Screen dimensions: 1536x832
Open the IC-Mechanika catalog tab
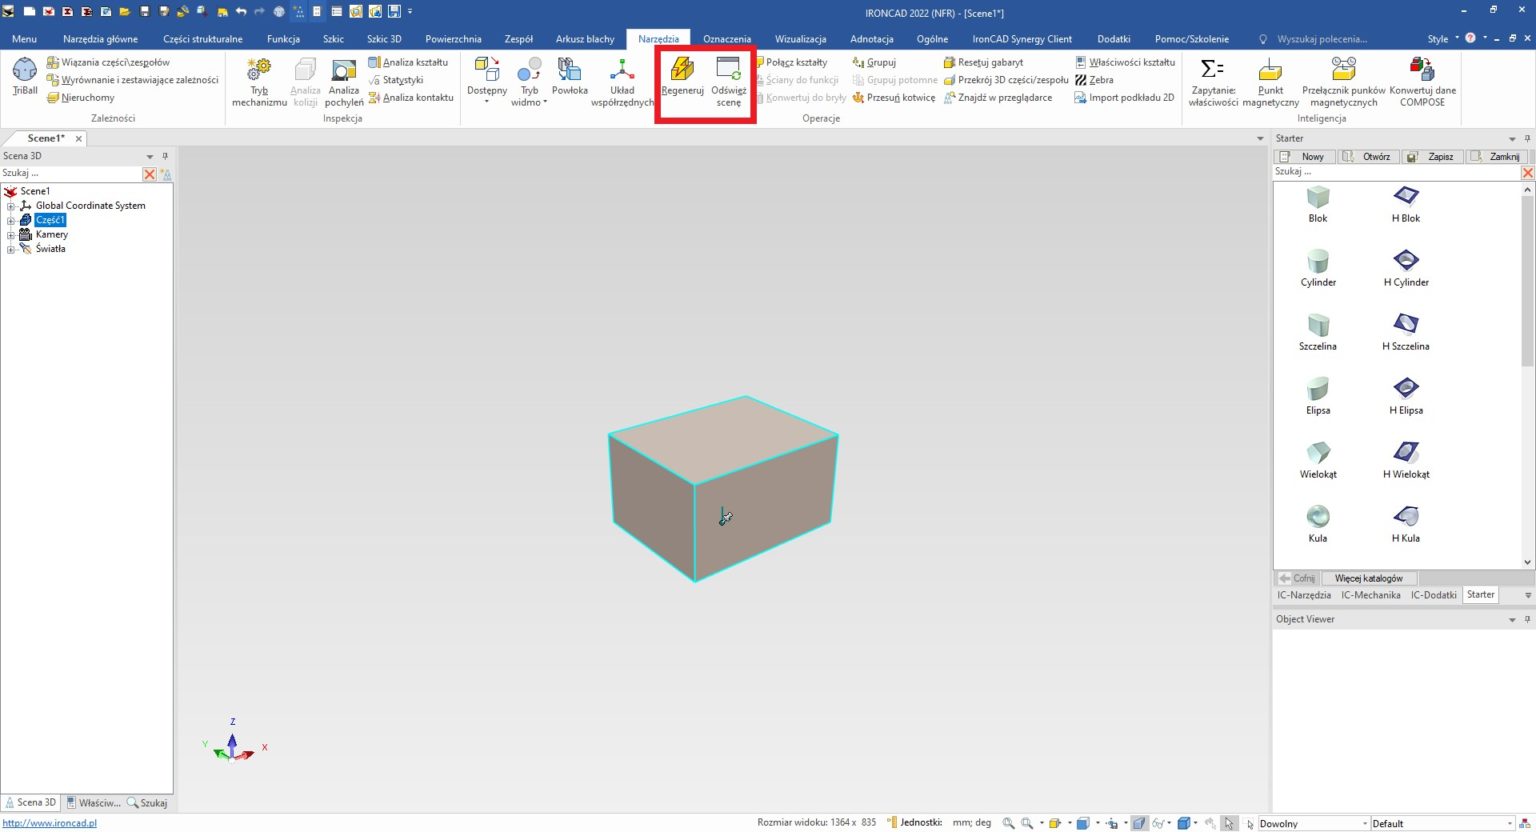[1371, 594]
